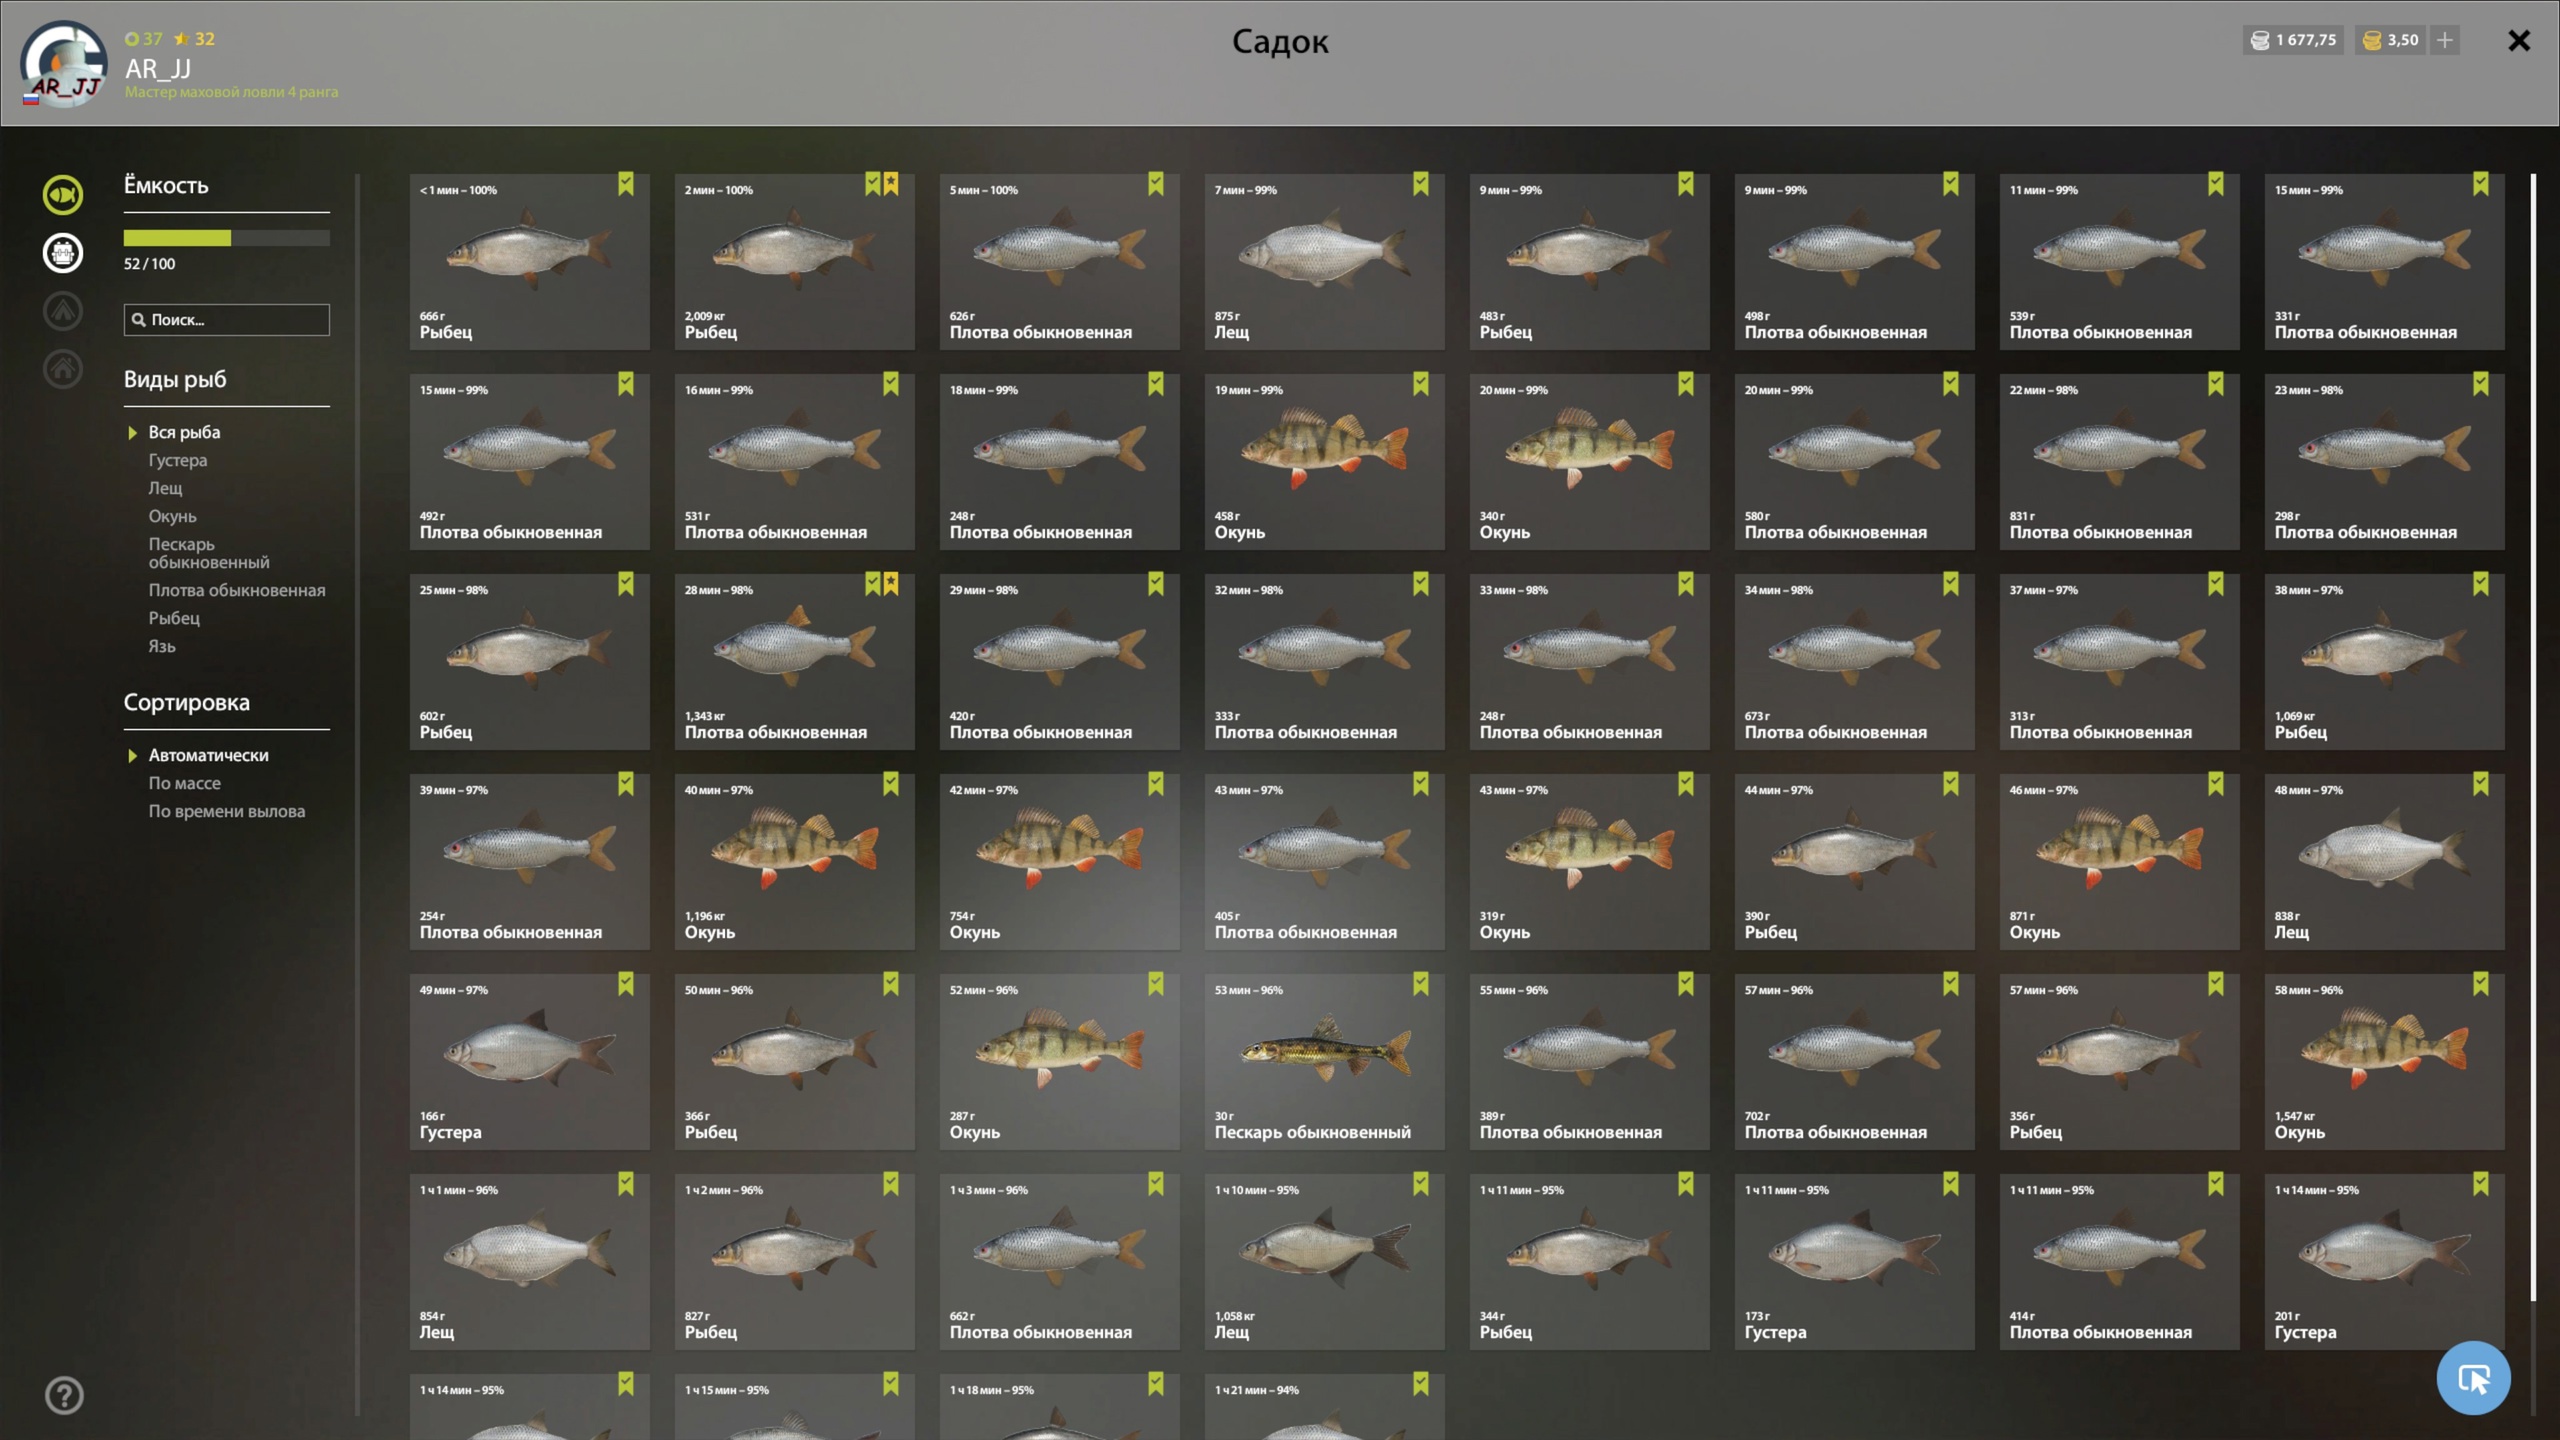Click the AR_JJ player avatar
Image resolution: width=2560 pixels, height=1440 pixels.
point(63,64)
